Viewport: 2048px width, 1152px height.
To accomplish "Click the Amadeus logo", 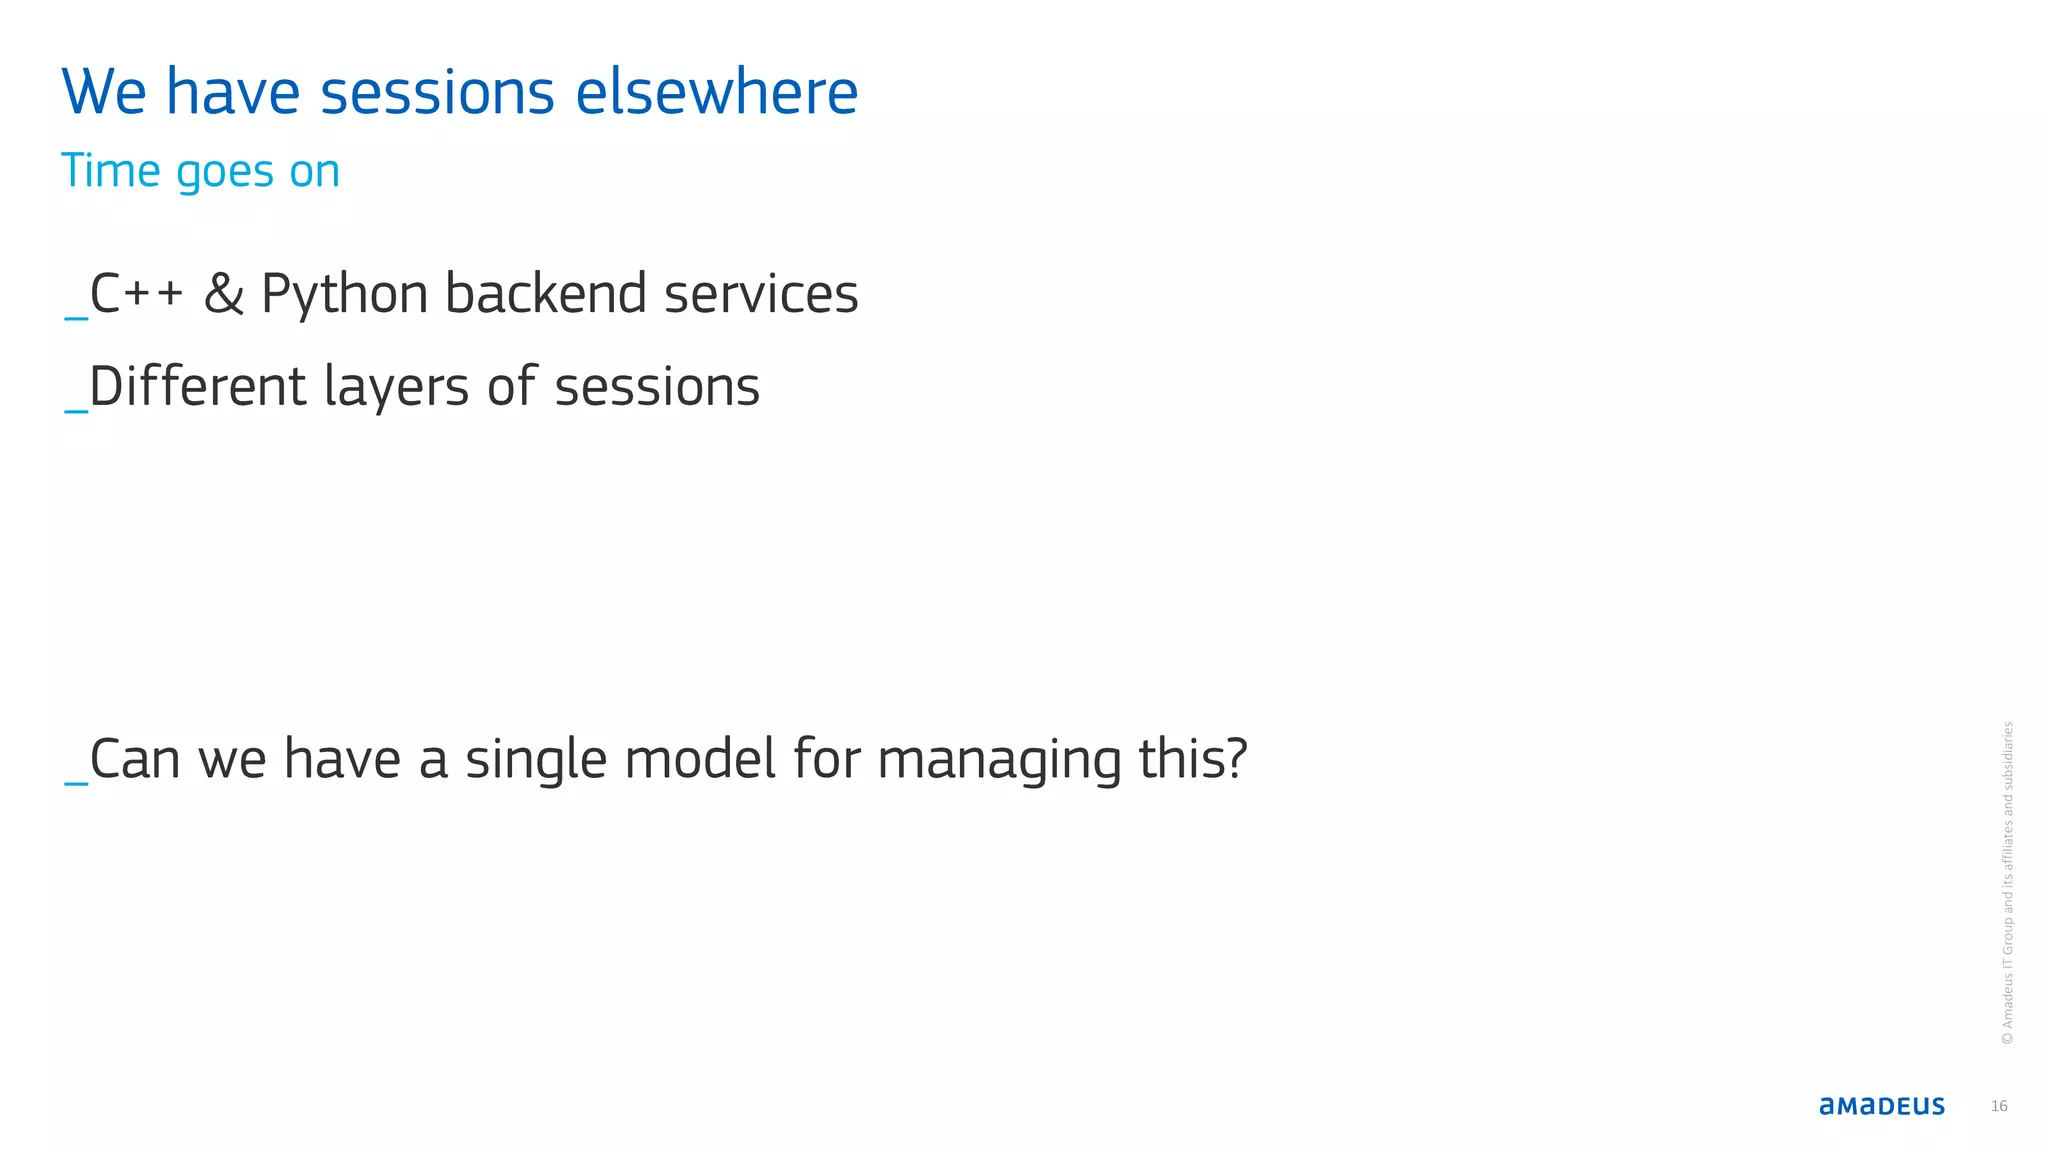I will (1881, 1106).
